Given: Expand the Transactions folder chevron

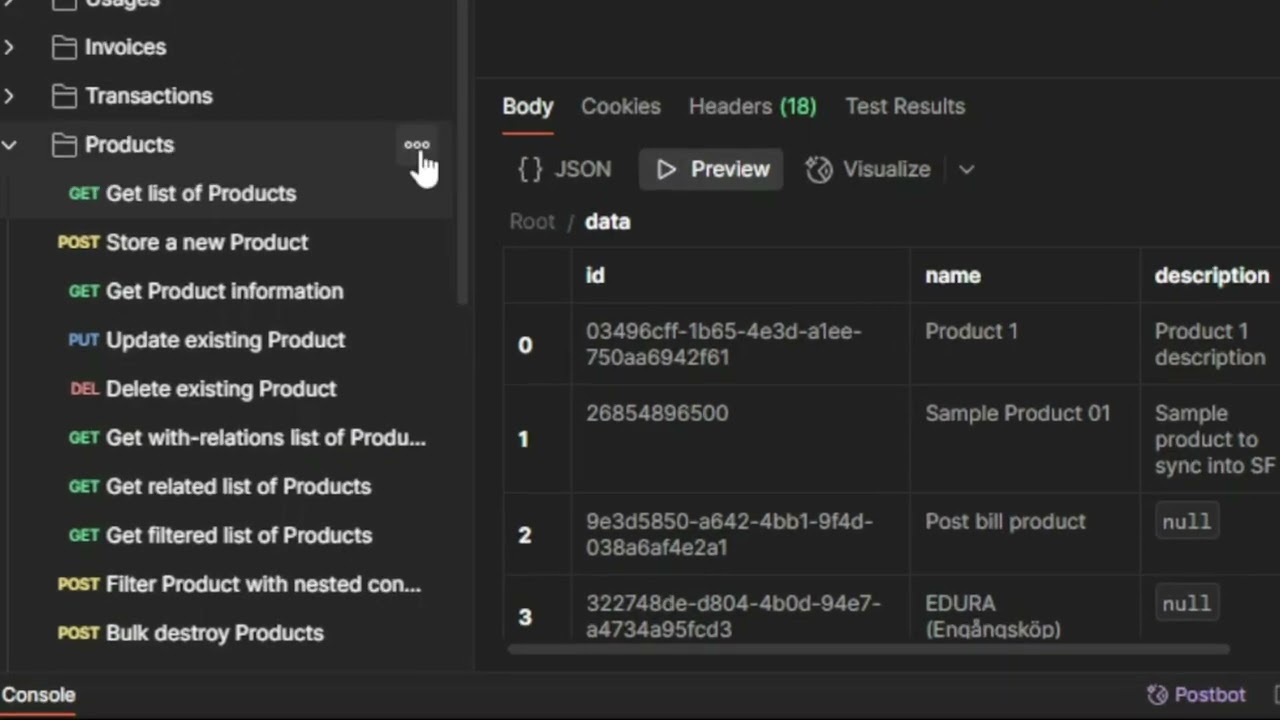Looking at the screenshot, I should coord(9,96).
